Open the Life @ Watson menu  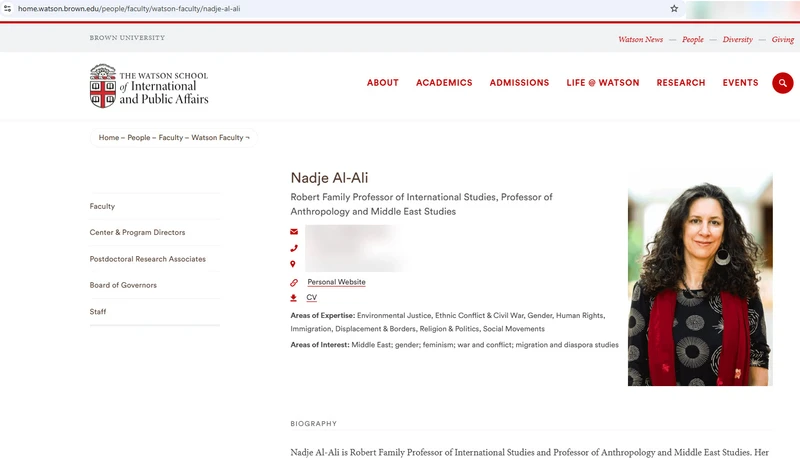(x=603, y=83)
